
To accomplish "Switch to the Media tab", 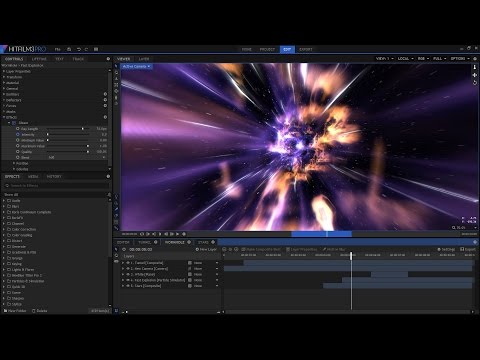I will [x=33, y=176].
